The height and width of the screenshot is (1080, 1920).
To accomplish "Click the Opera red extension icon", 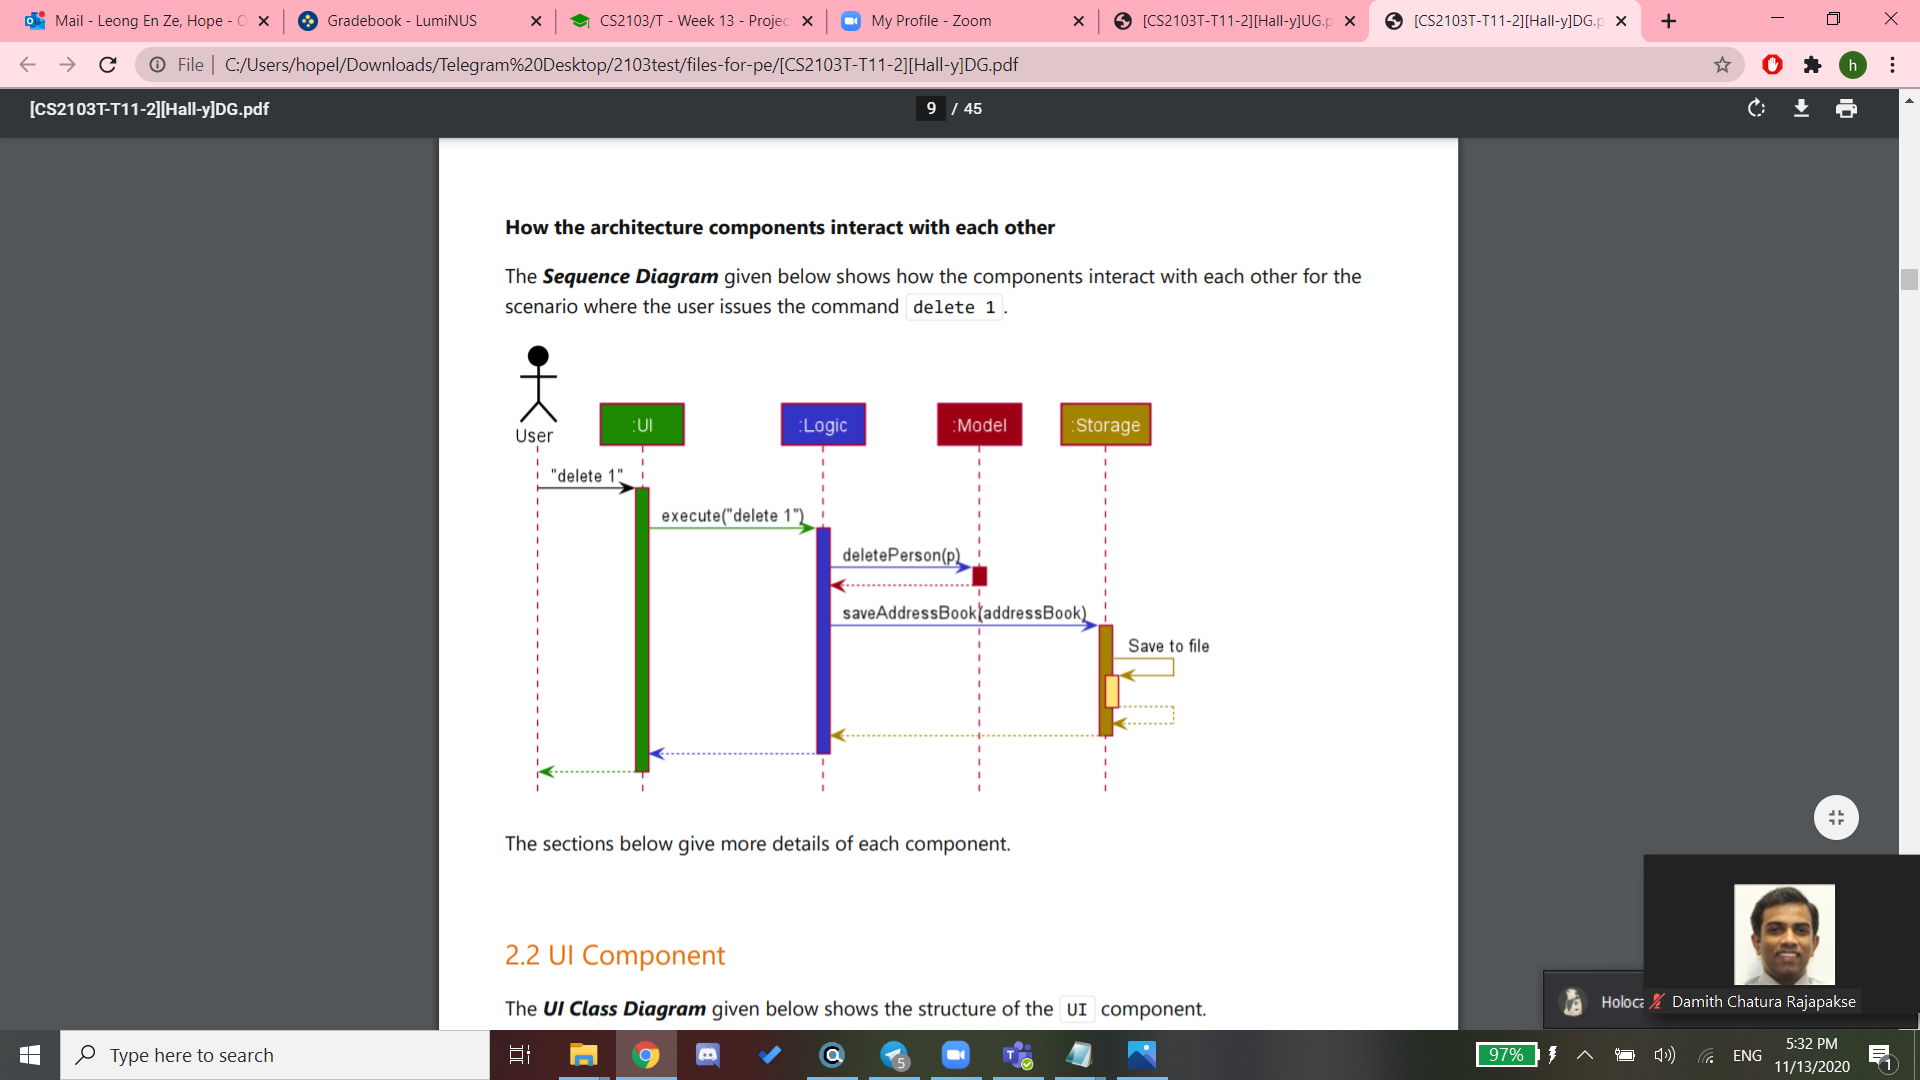I will 1772,65.
